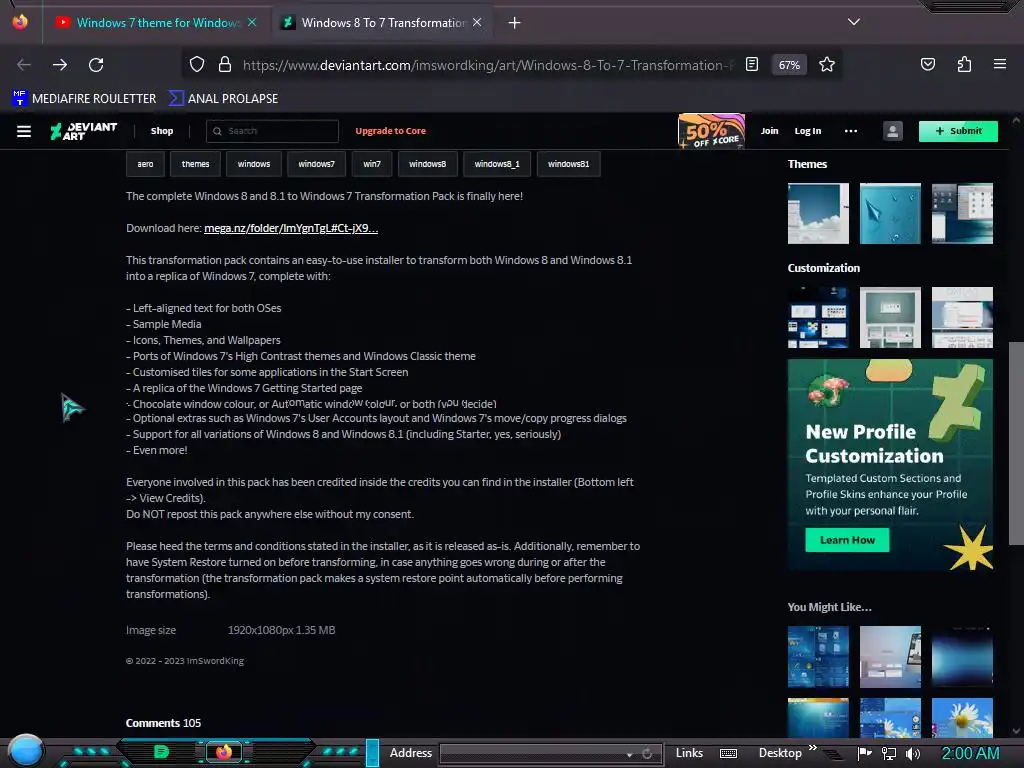This screenshot has height=768, width=1024.
Task: Expand the list all tabs chevron
Action: click(x=854, y=22)
